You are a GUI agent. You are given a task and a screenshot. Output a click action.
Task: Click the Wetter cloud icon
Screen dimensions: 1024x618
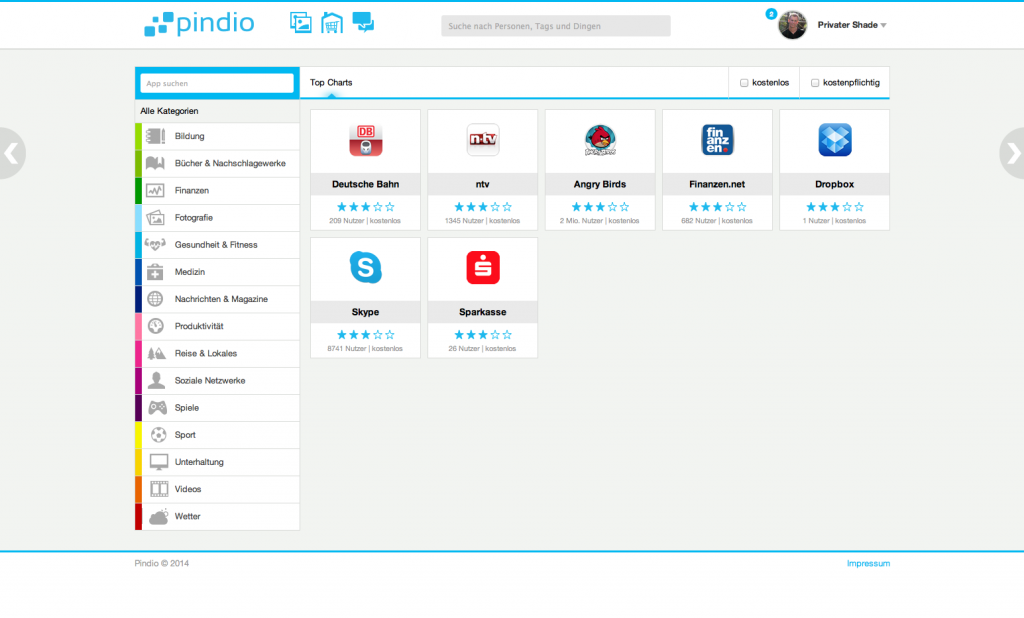(x=159, y=517)
